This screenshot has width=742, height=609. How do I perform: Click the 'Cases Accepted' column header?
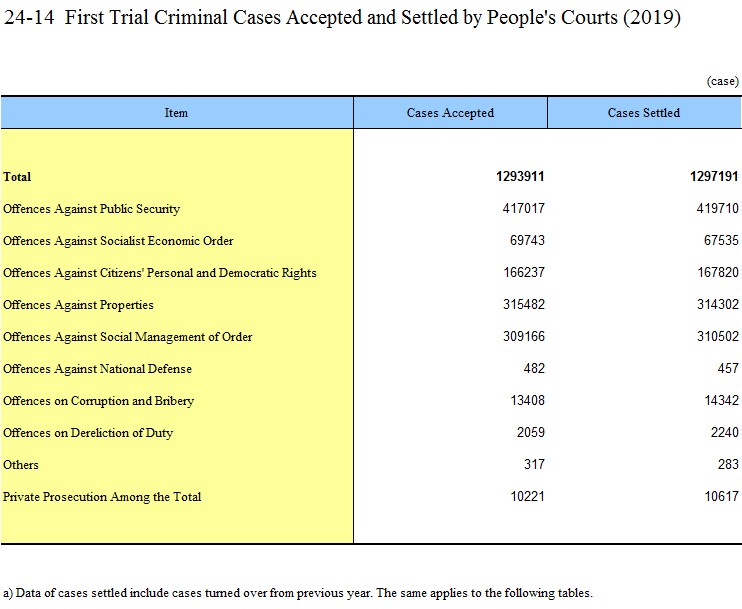tap(450, 113)
